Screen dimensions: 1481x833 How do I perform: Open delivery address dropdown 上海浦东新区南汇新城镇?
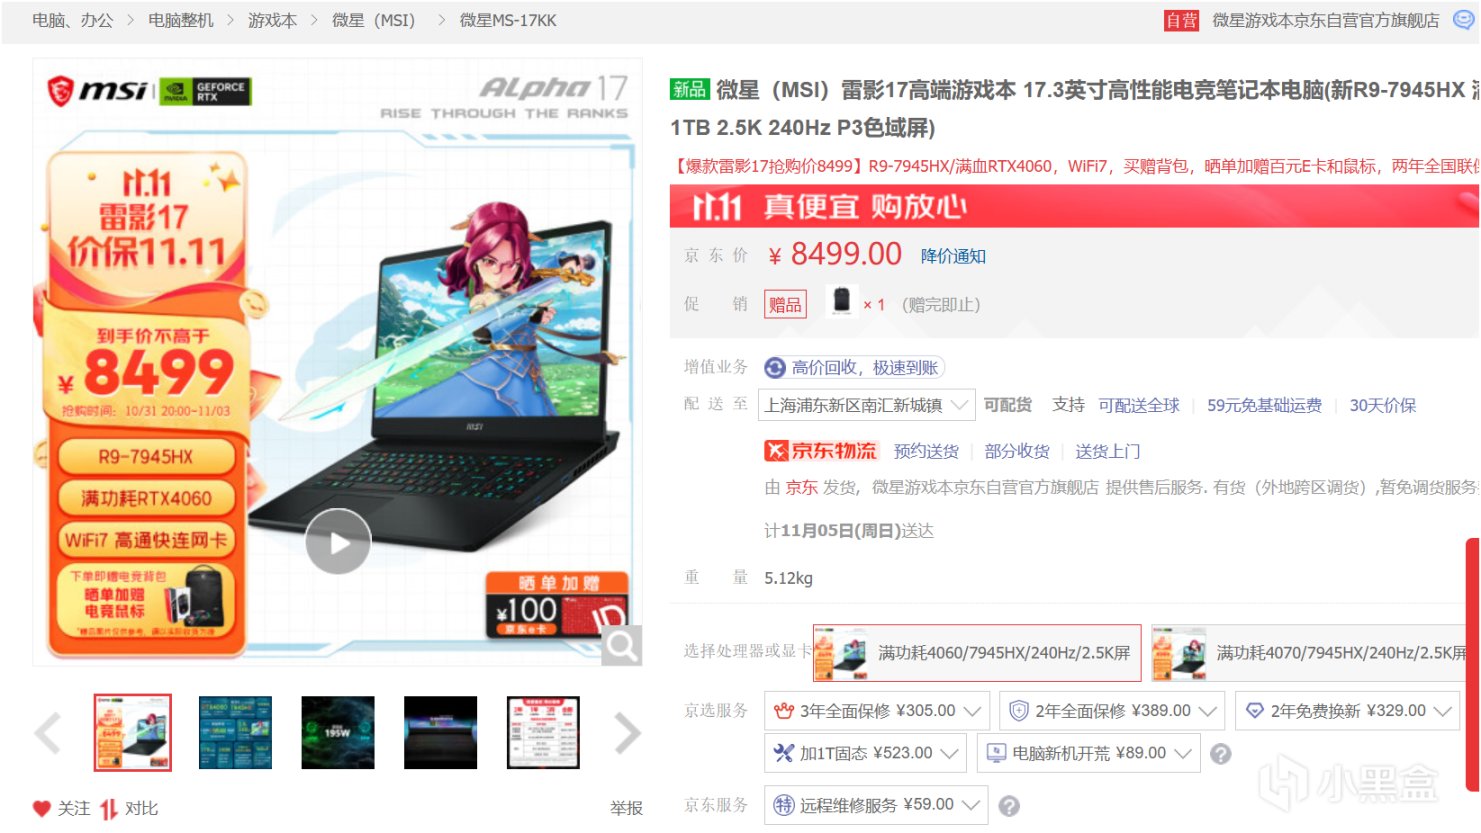[866, 405]
